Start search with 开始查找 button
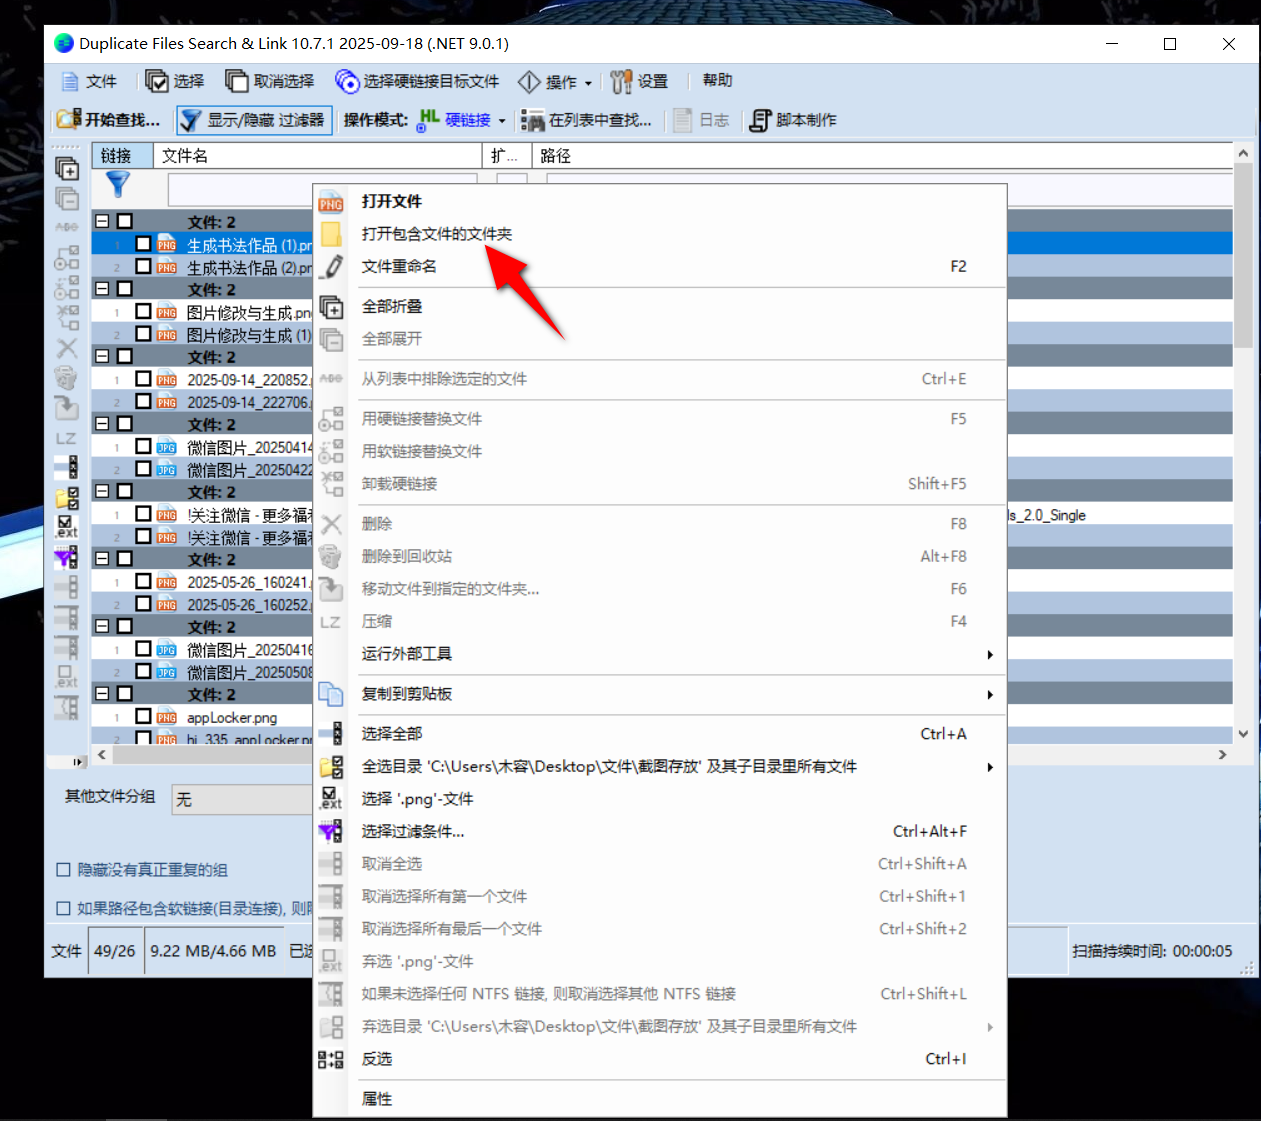Screen dimensions: 1261x1121 click(x=109, y=120)
